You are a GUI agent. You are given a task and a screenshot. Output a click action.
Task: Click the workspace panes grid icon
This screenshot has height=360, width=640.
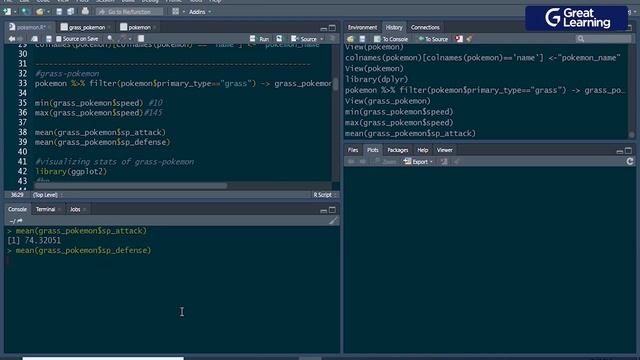point(176,12)
